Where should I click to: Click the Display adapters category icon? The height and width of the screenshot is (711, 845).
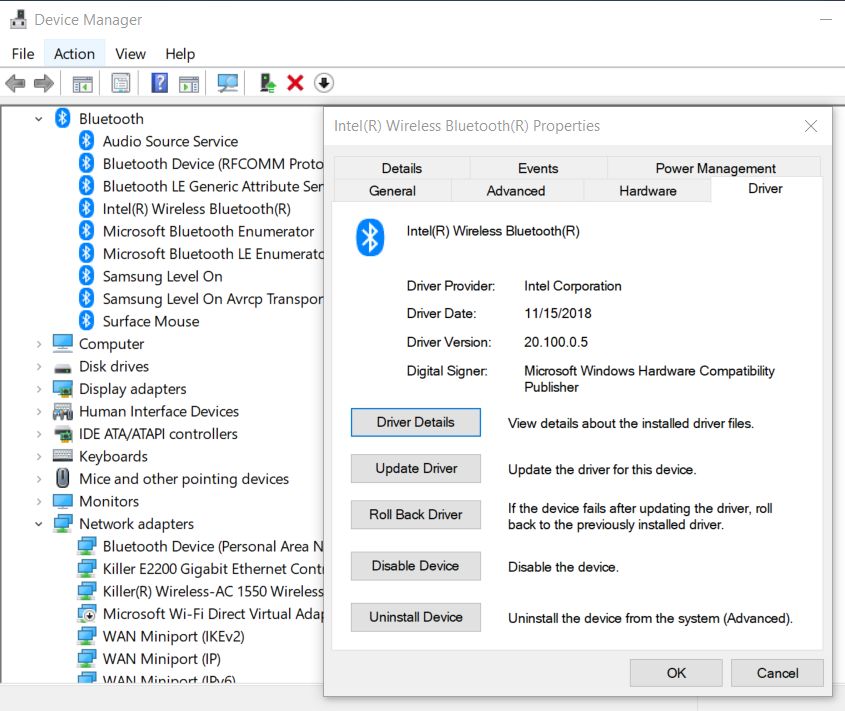coord(63,389)
